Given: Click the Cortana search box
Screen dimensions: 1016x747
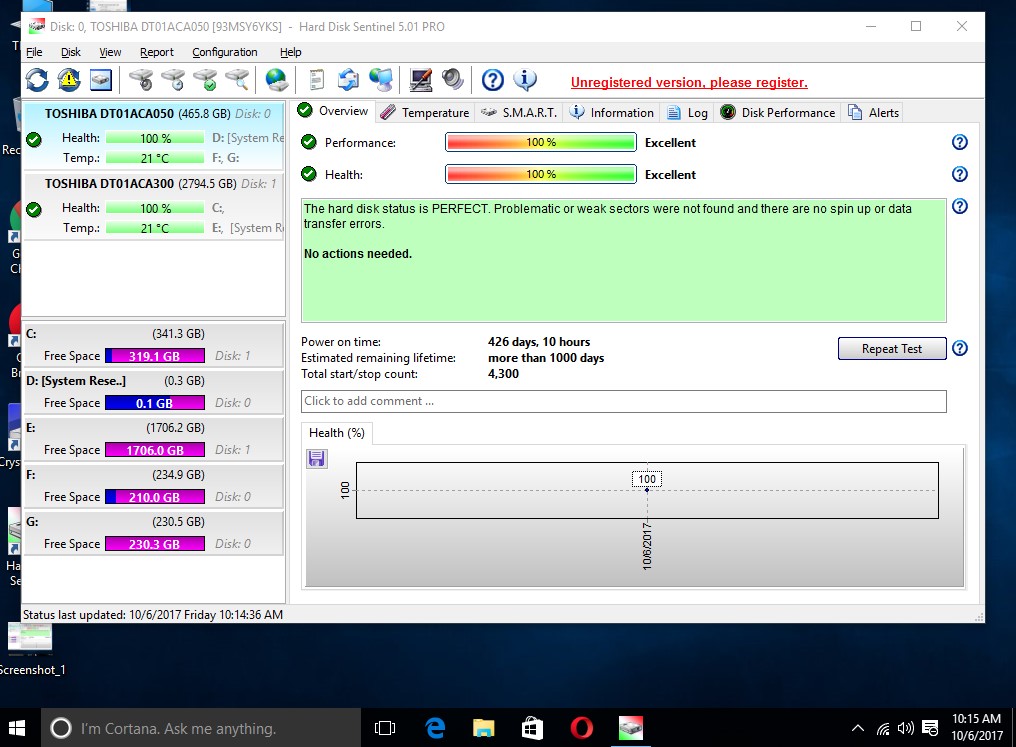Looking at the screenshot, I should click(x=201, y=728).
